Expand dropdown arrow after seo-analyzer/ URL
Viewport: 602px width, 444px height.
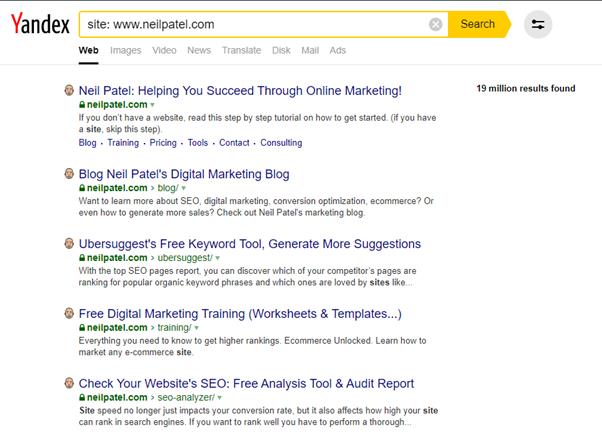220,398
